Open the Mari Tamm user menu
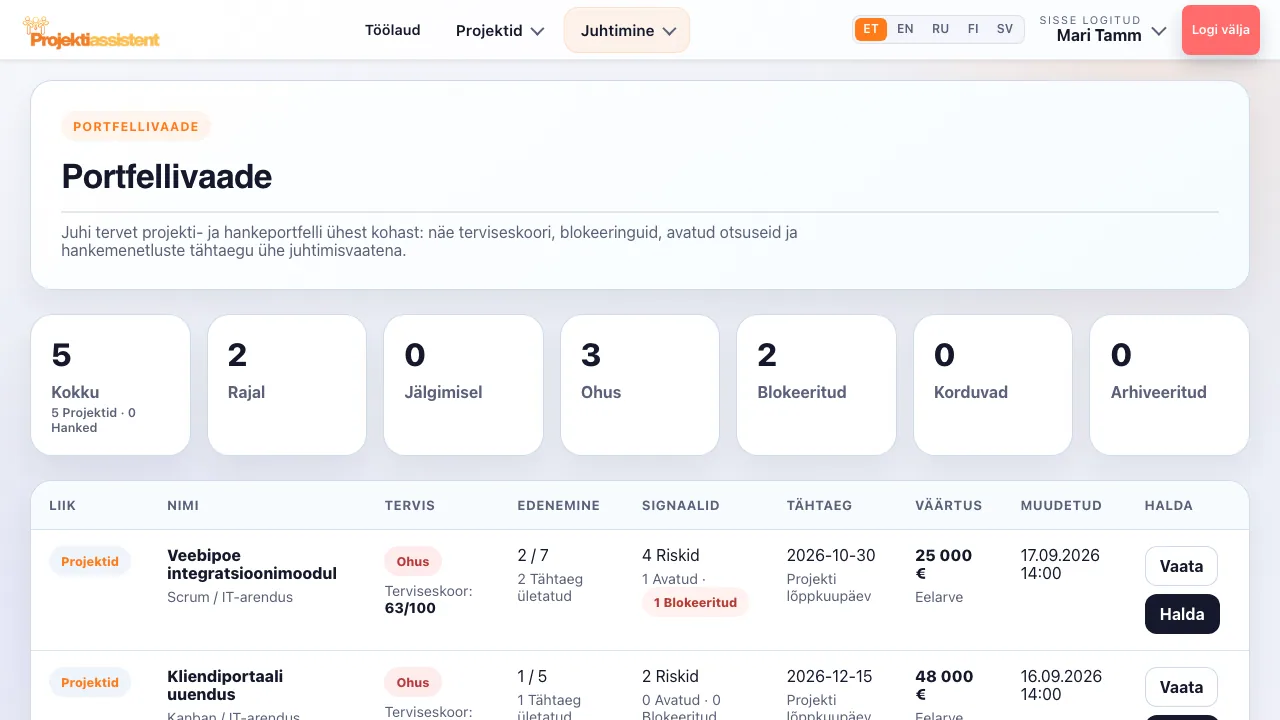This screenshot has width=1280, height=720. [1103, 30]
